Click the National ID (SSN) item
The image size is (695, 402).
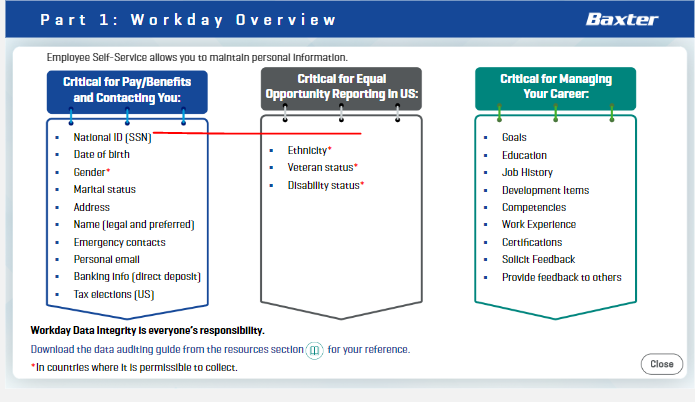tap(112, 137)
